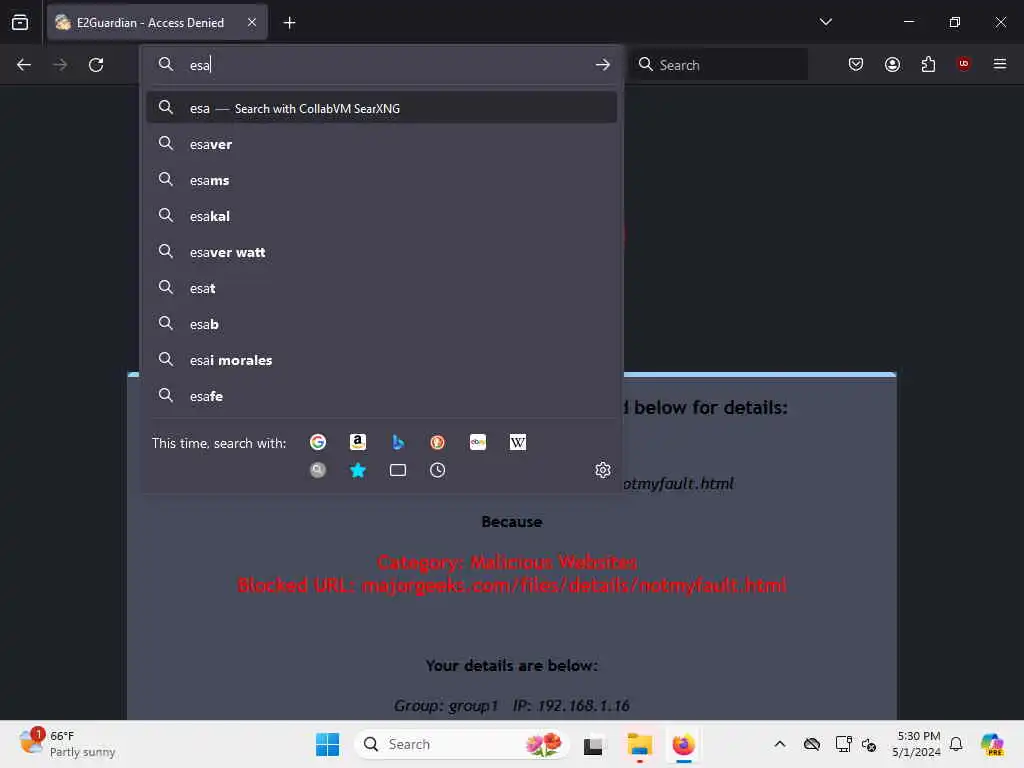Screen dimensions: 1024x768
Task: Open Task View on taskbar
Action: point(593,744)
